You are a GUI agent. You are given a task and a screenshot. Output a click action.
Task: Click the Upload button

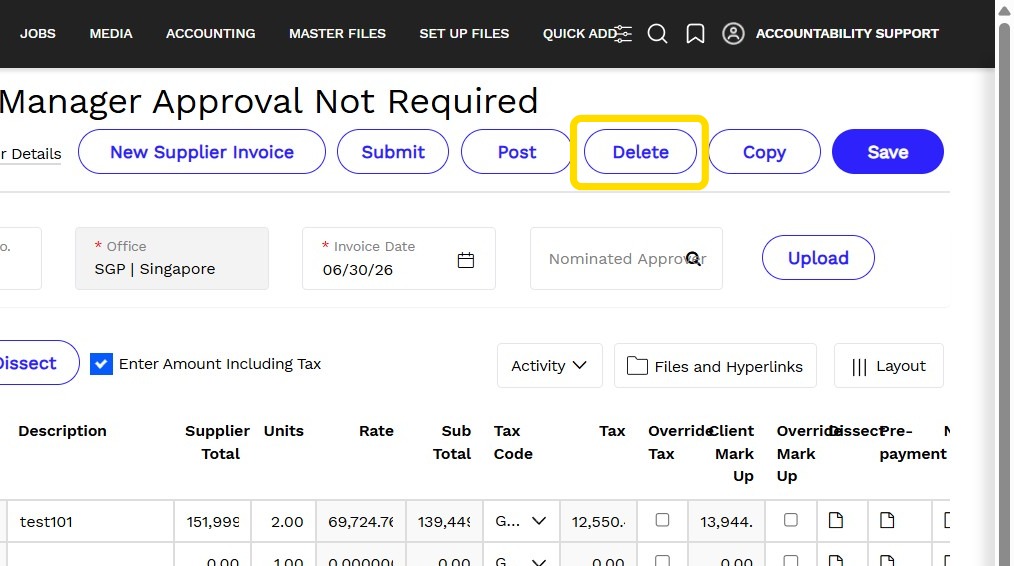click(x=818, y=257)
